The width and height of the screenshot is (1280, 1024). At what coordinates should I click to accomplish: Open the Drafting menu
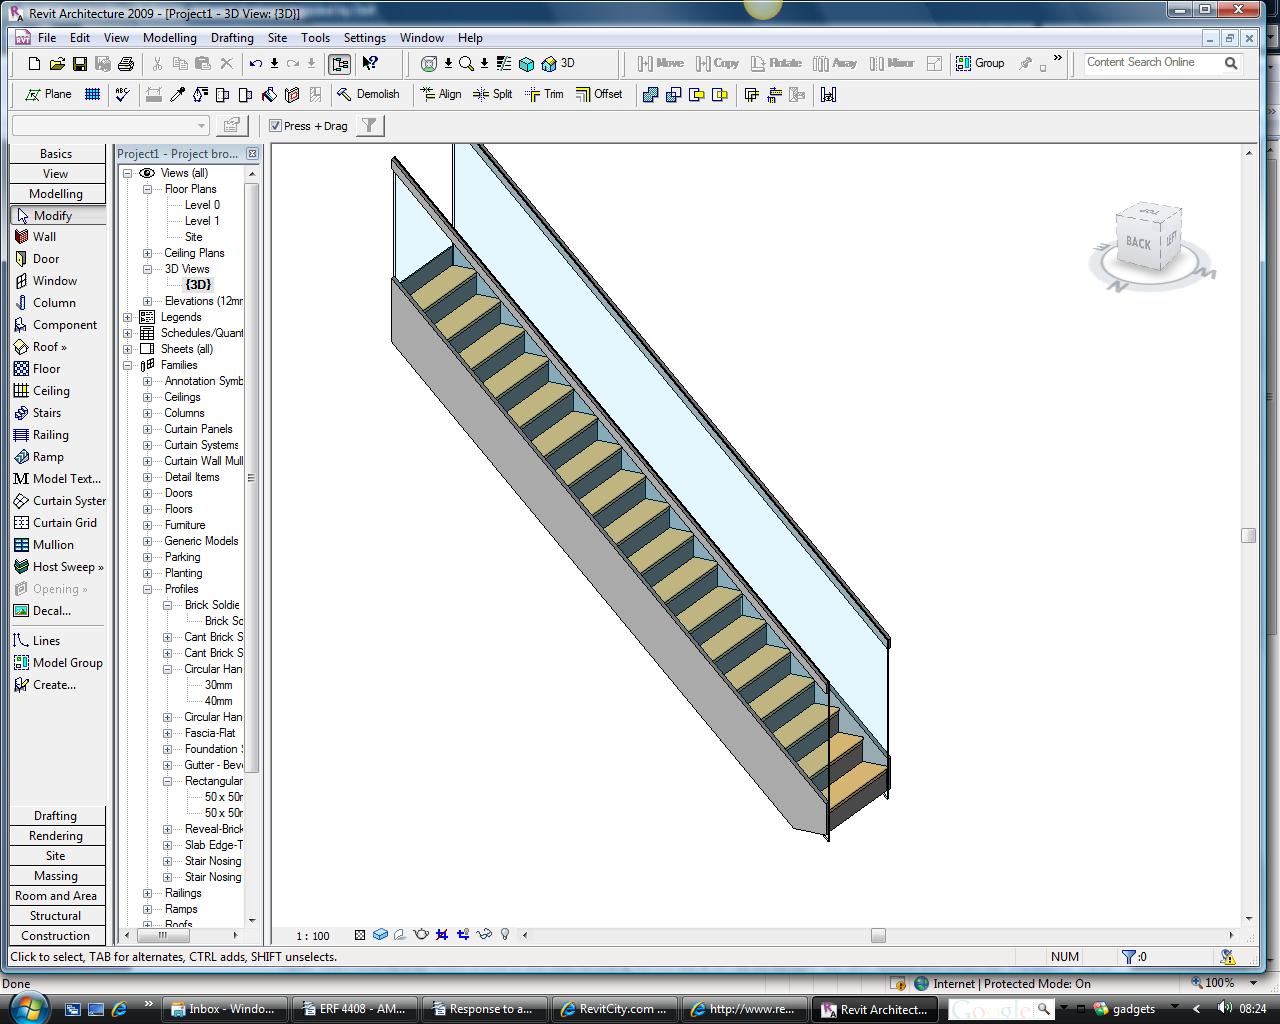pos(232,38)
